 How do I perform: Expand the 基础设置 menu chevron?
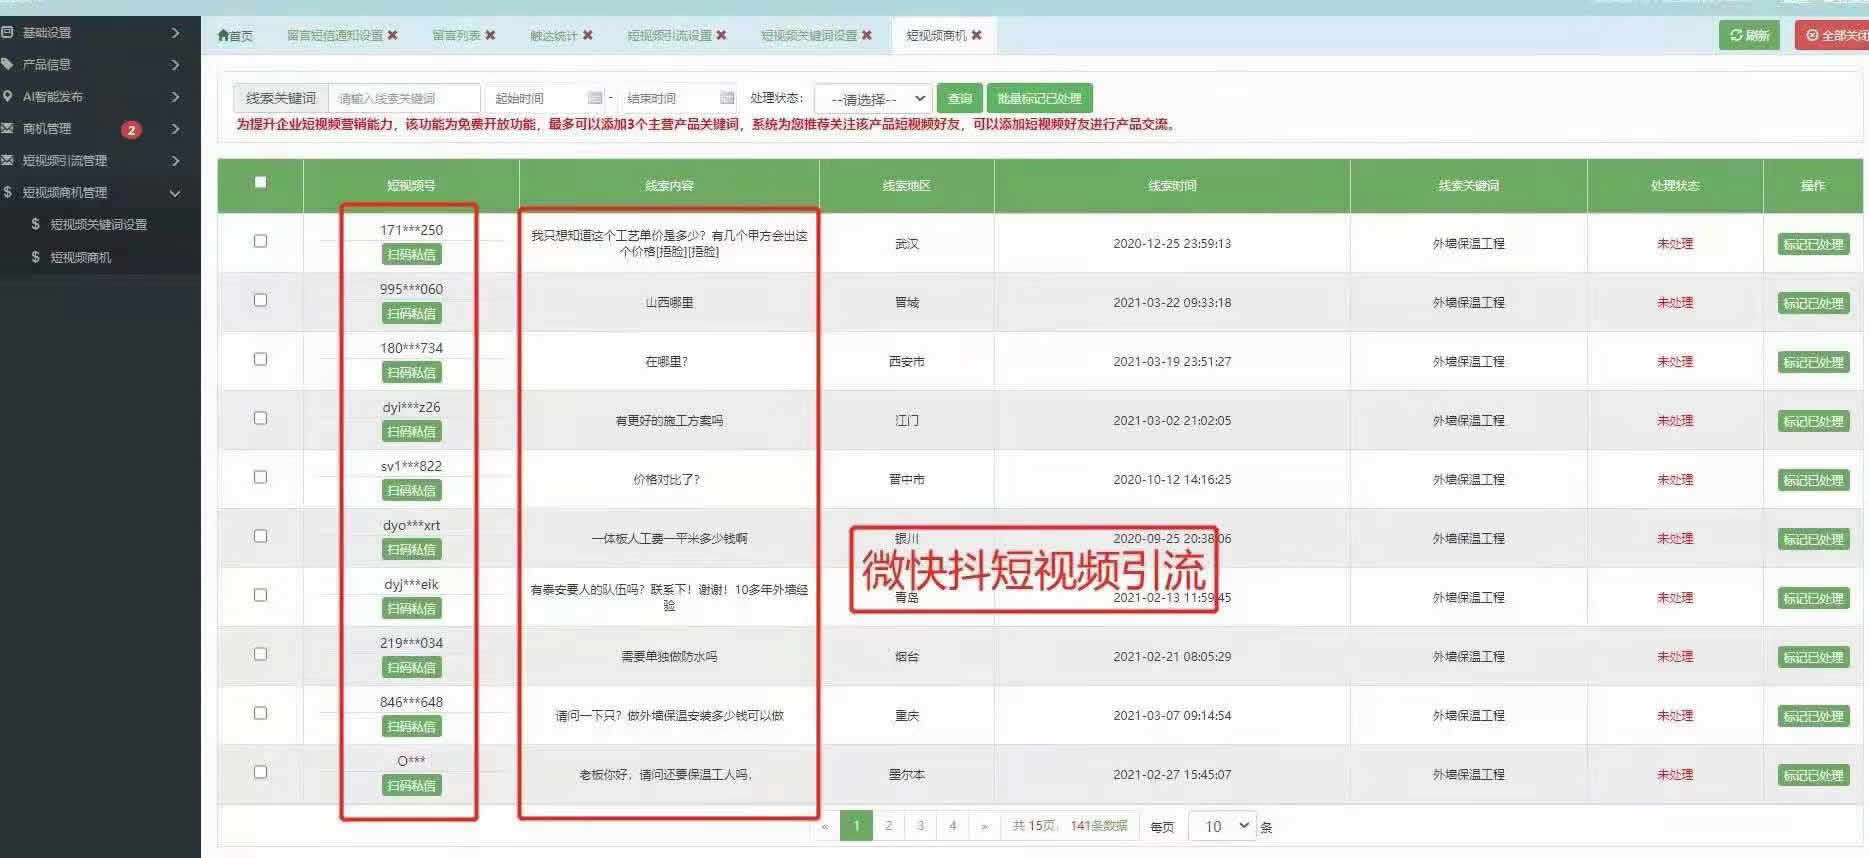pos(175,32)
